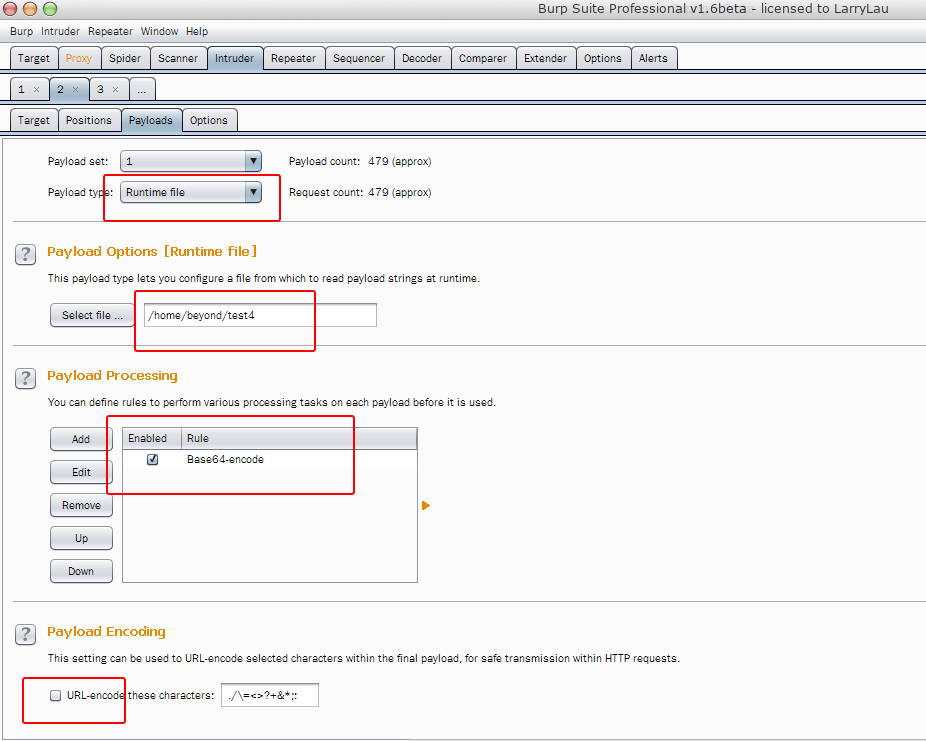The width and height of the screenshot is (926, 741).
Task: Switch to the Alerts tab
Action: click(653, 58)
